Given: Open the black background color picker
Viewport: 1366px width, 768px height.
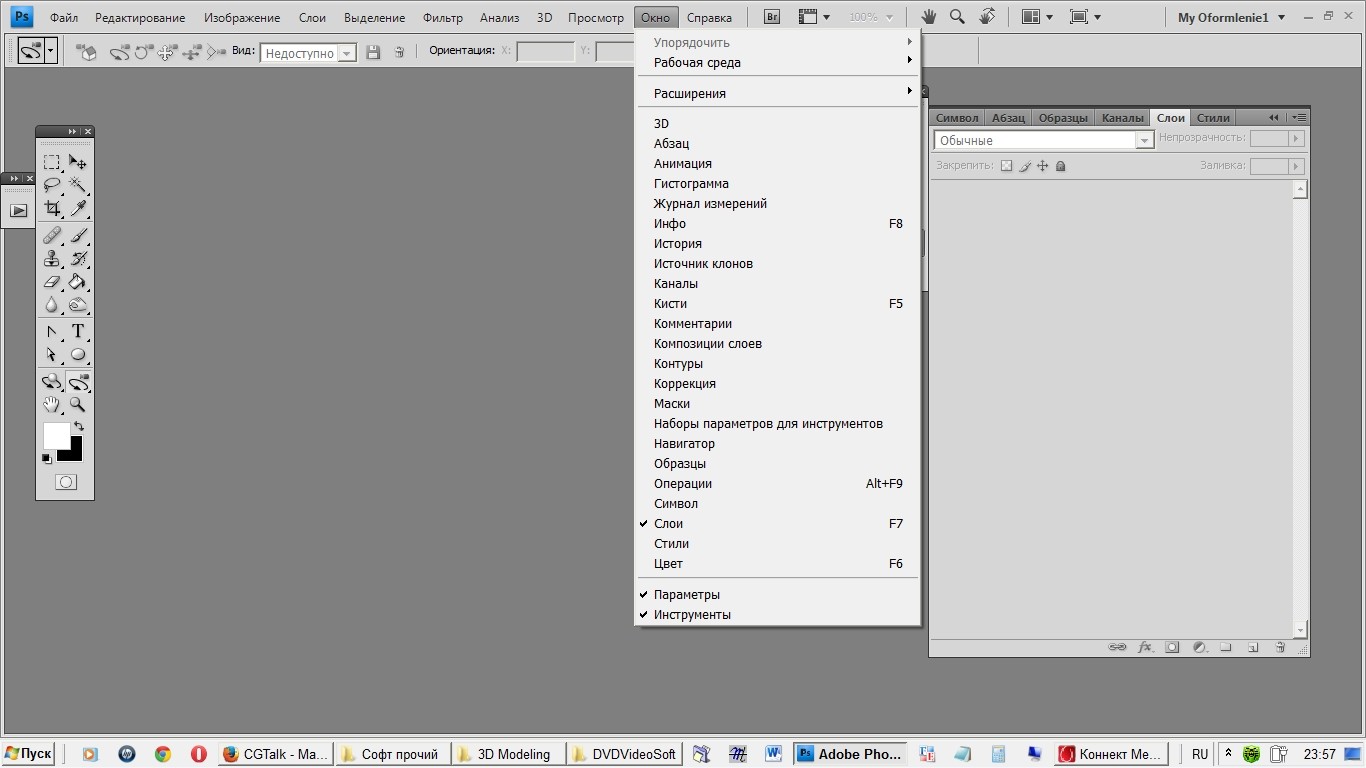Looking at the screenshot, I should coord(73,453).
